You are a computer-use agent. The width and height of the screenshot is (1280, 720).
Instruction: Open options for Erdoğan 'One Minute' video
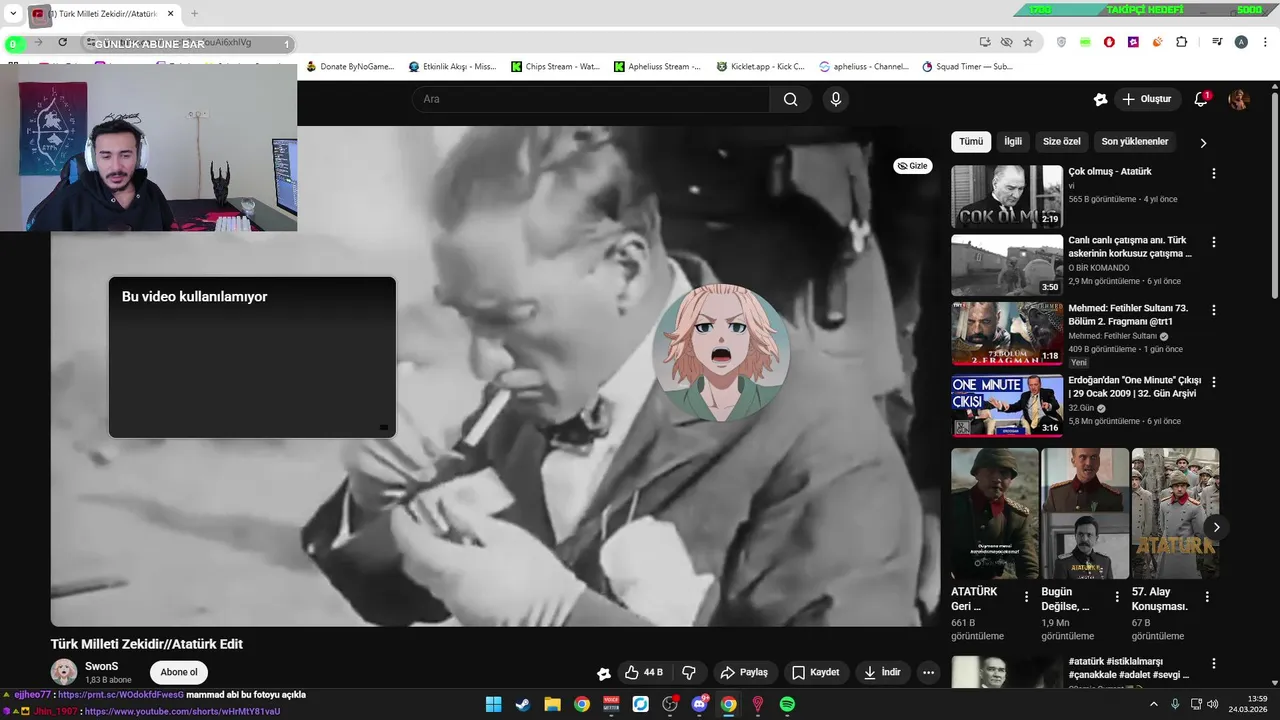point(1214,382)
